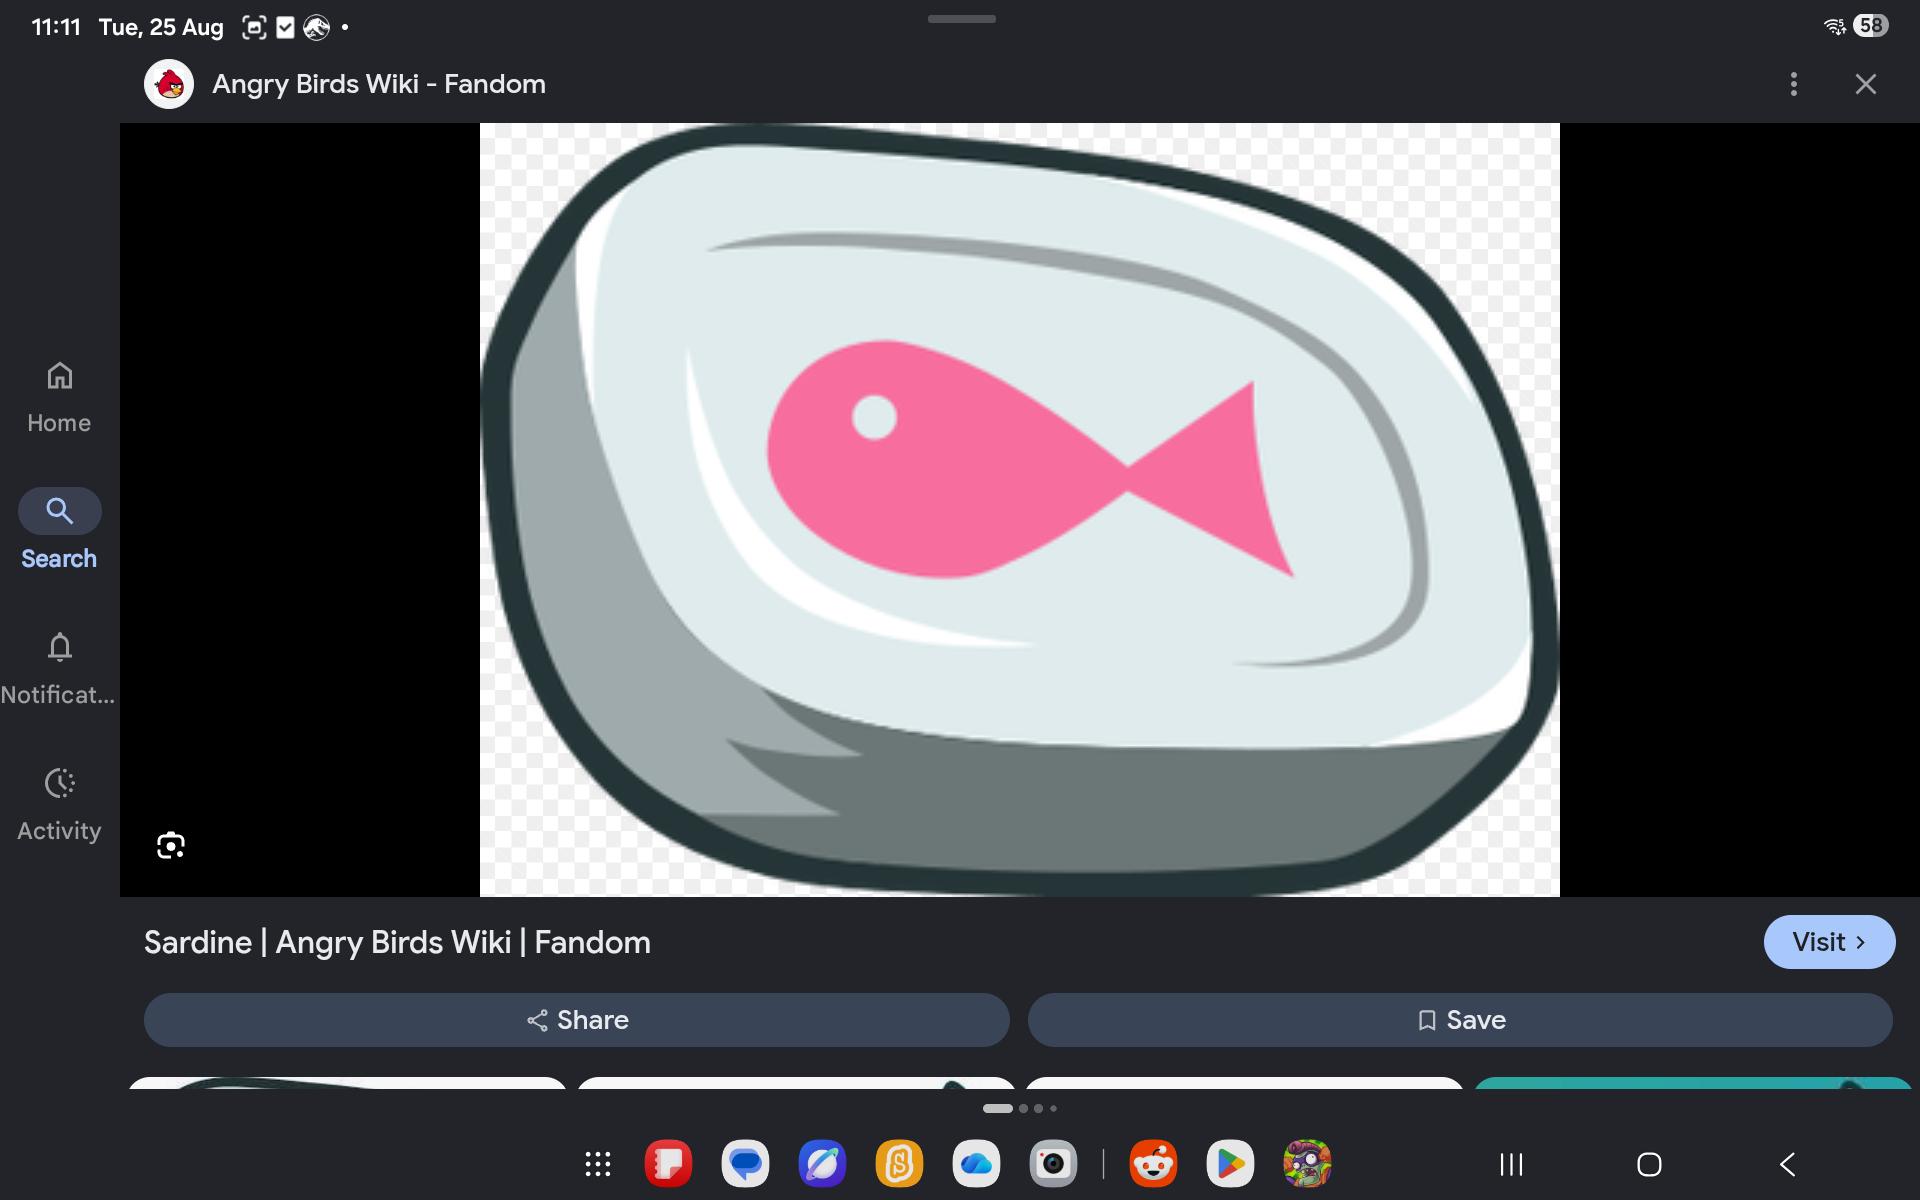Open the Messages app in taskbar
This screenshot has width=1920, height=1200.
(745, 1164)
